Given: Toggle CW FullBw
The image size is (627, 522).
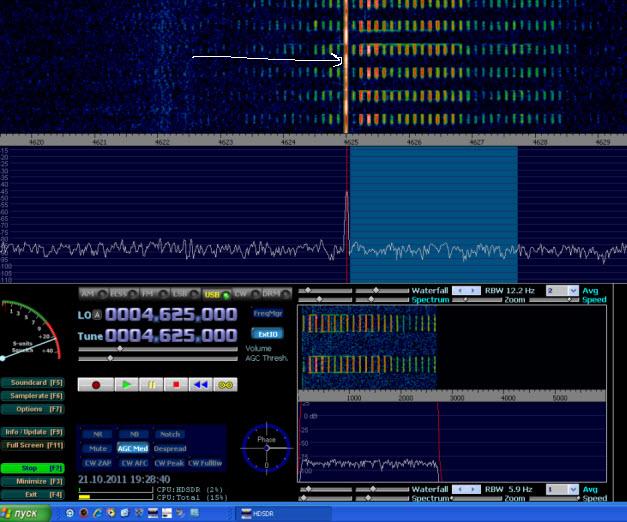Looking at the screenshot, I should 205,463.
